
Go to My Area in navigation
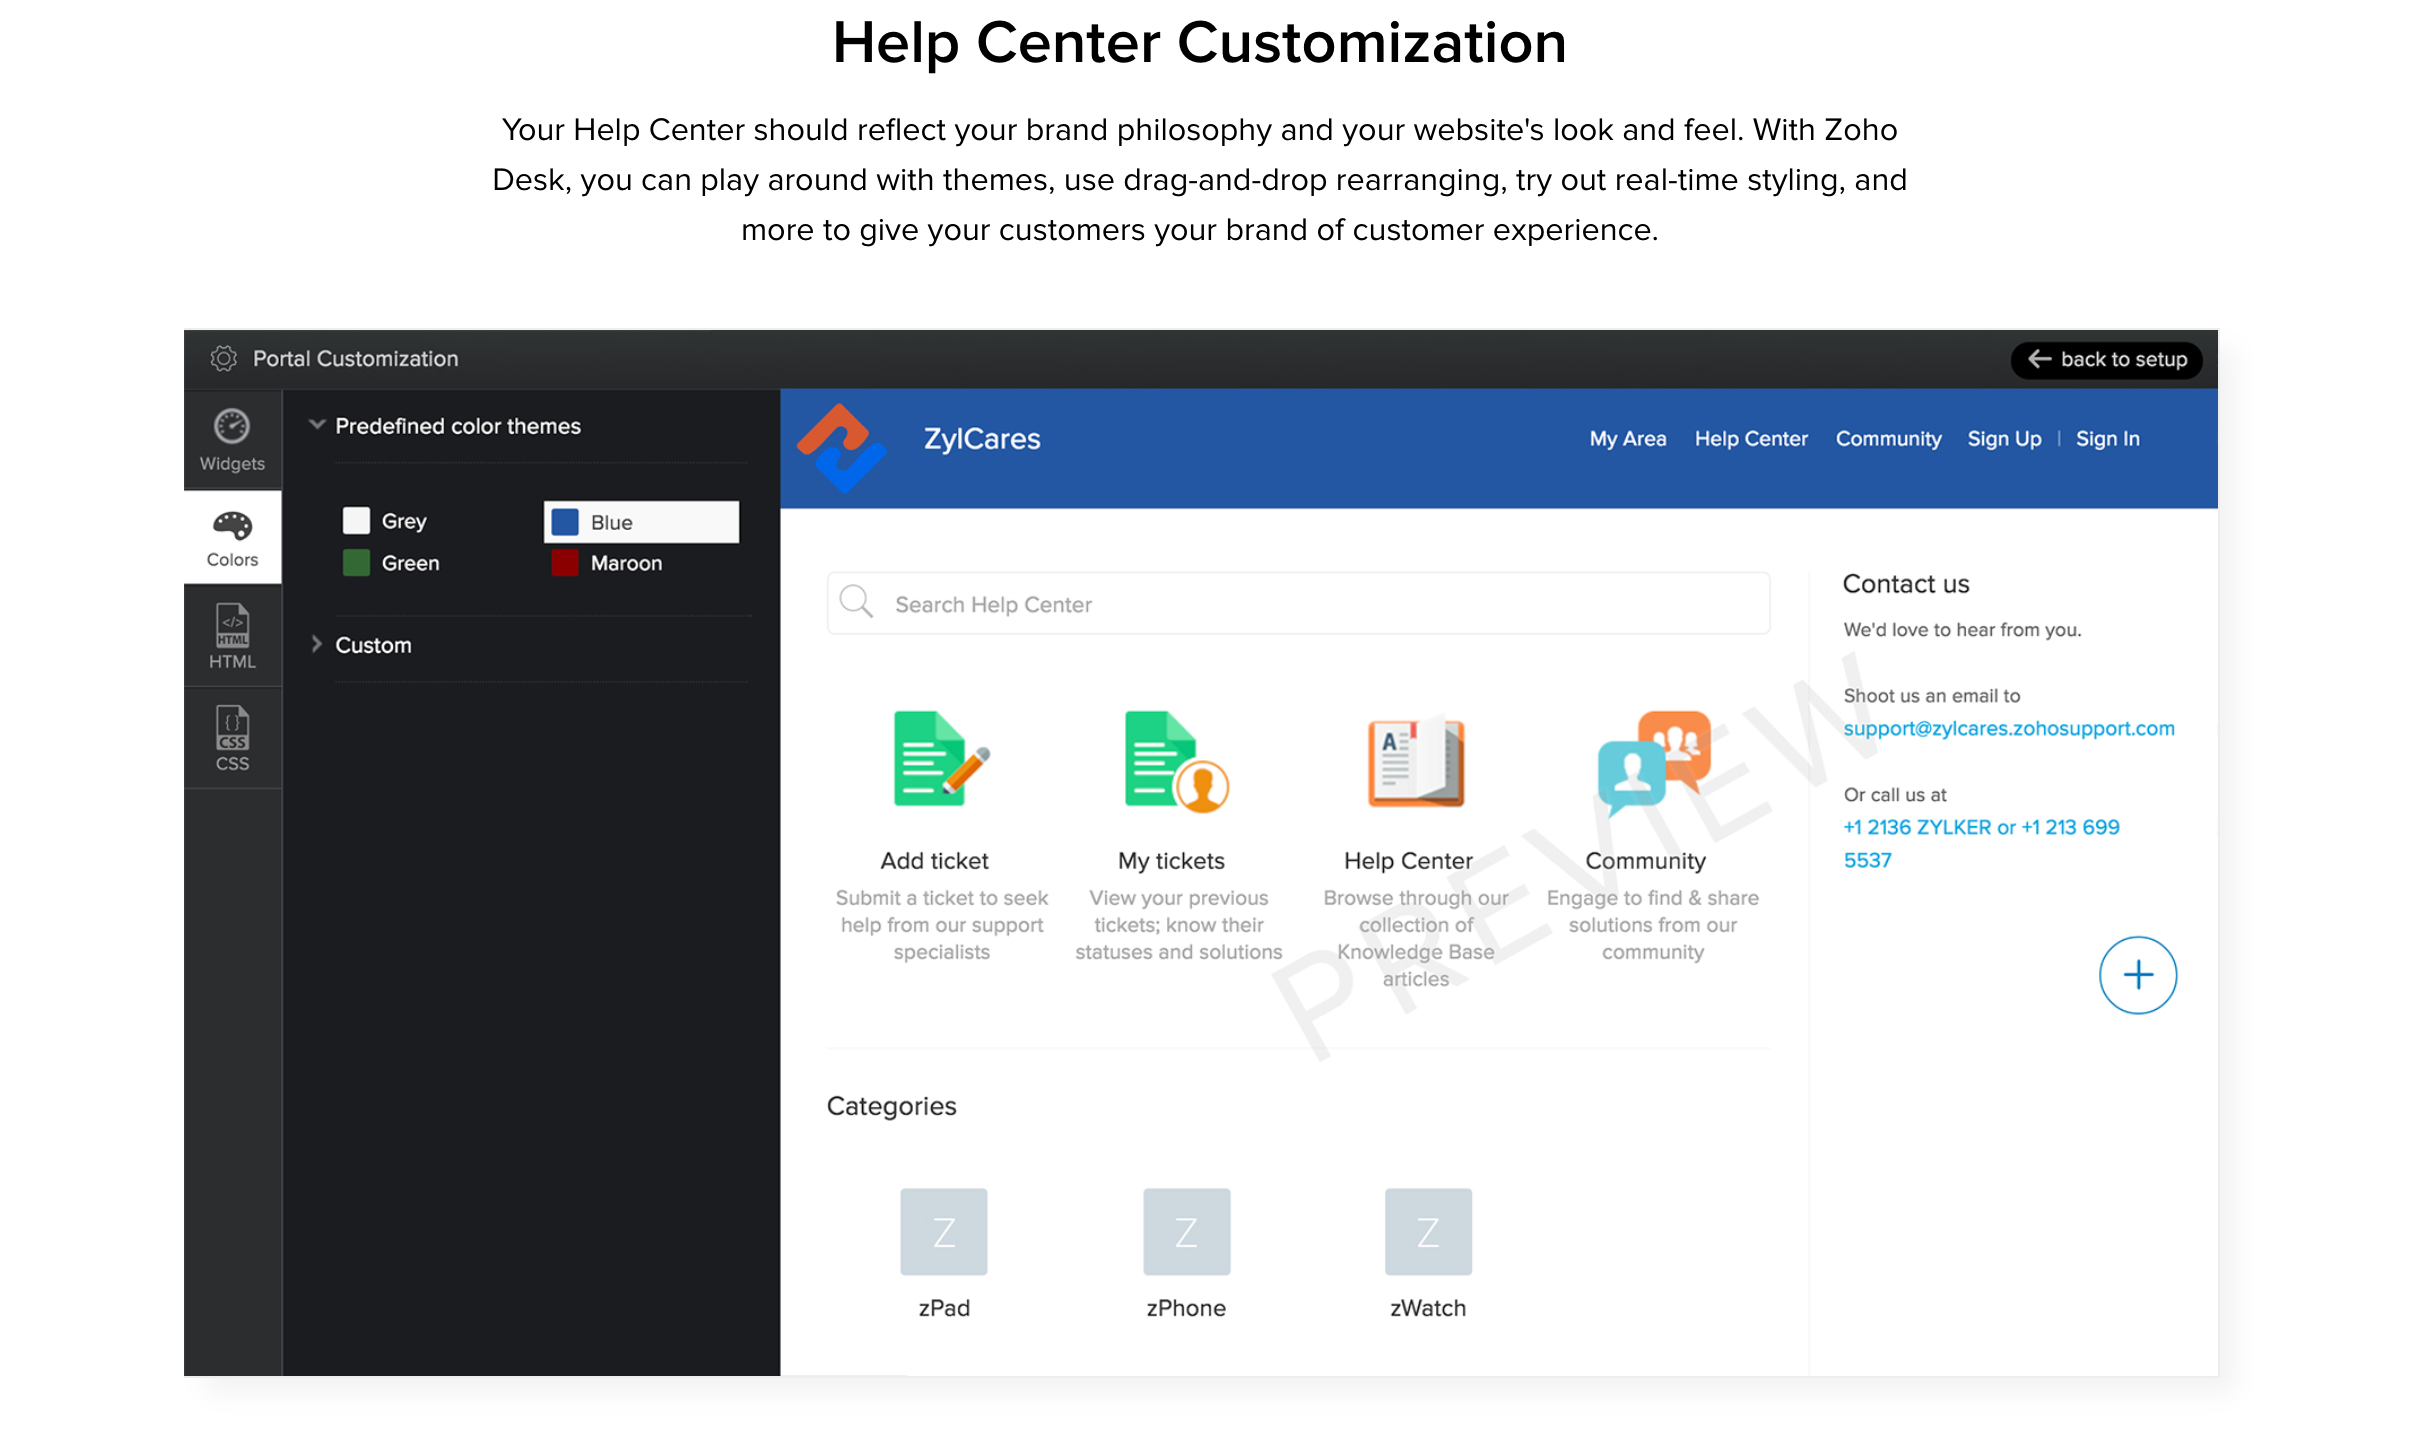click(x=1627, y=439)
